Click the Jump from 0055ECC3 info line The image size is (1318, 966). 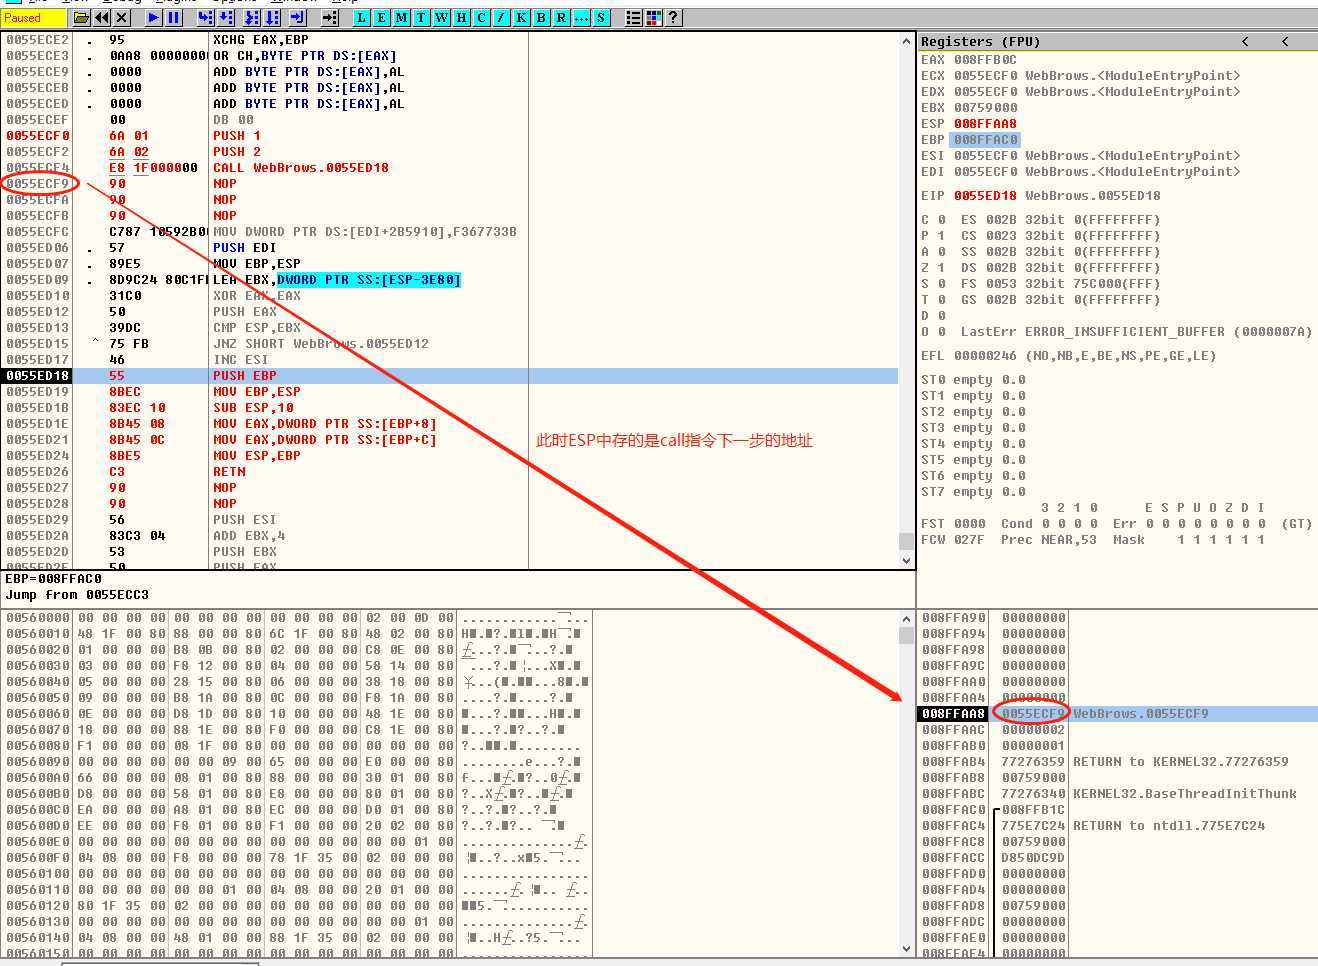77,595
